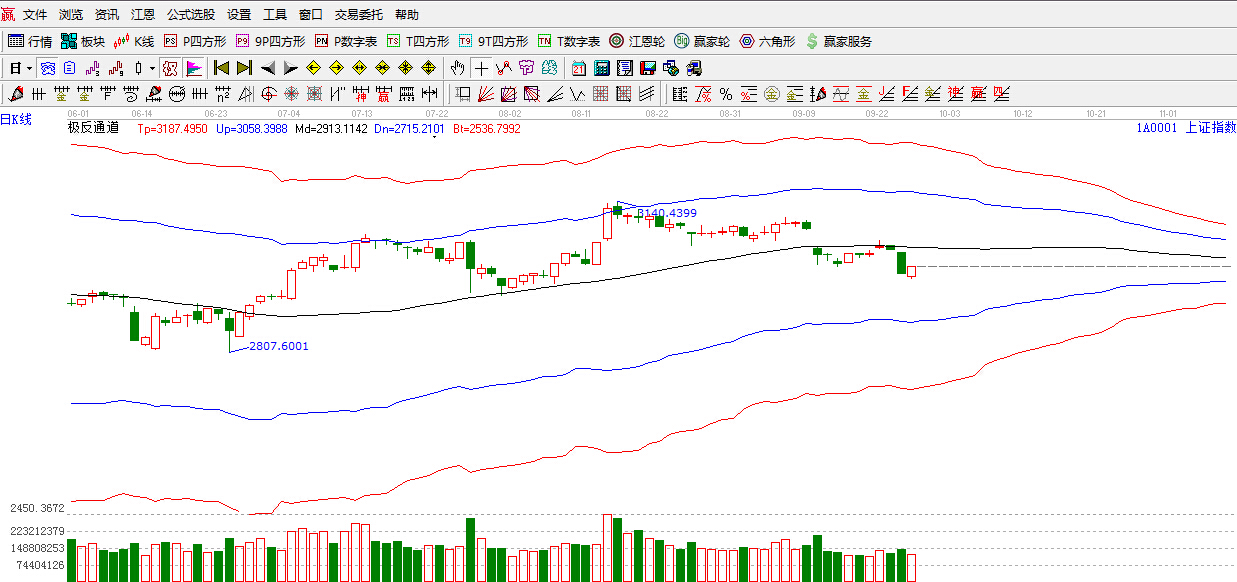1237x582 pixels.
Task: Toggle the crosshair cursor button
Action: [x=481, y=68]
